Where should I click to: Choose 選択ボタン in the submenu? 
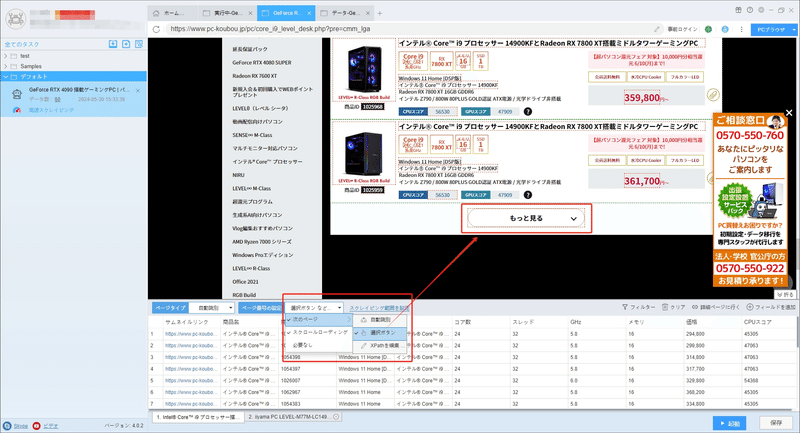[x=380, y=333]
